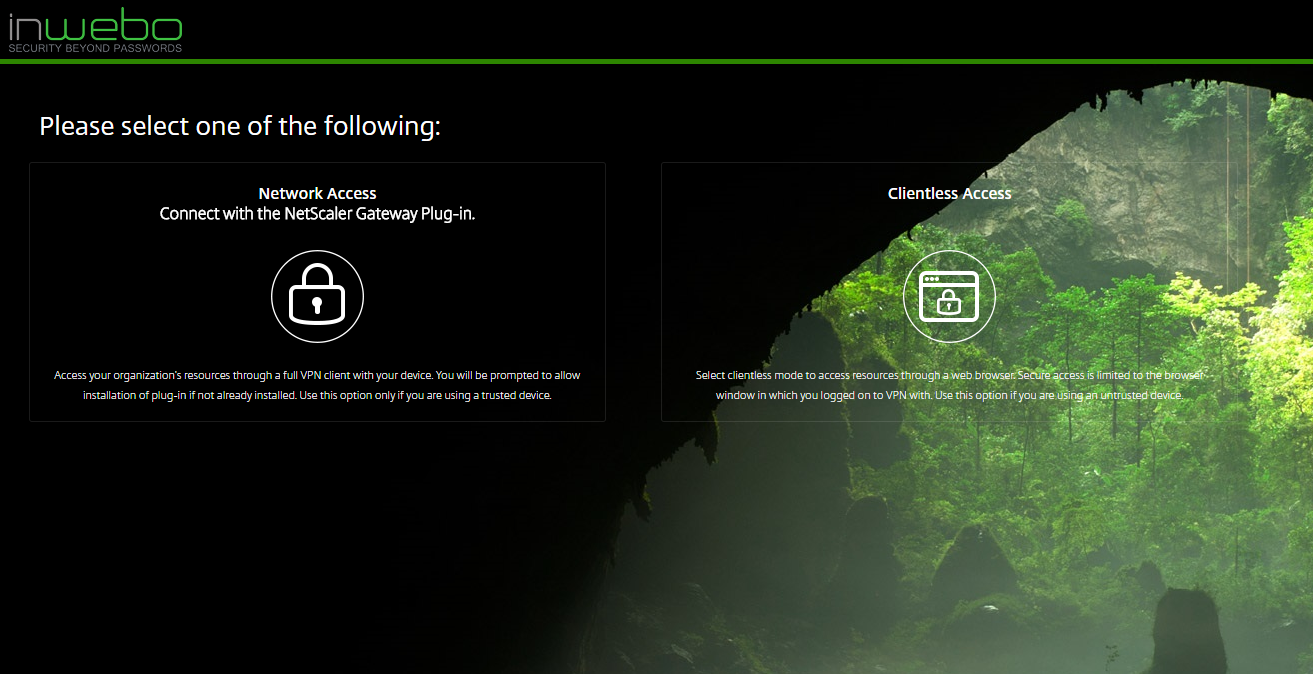Select the browser lock icon for Clientless Access
This screenshot has height=674, width=1313.
[x=949, y=296]
